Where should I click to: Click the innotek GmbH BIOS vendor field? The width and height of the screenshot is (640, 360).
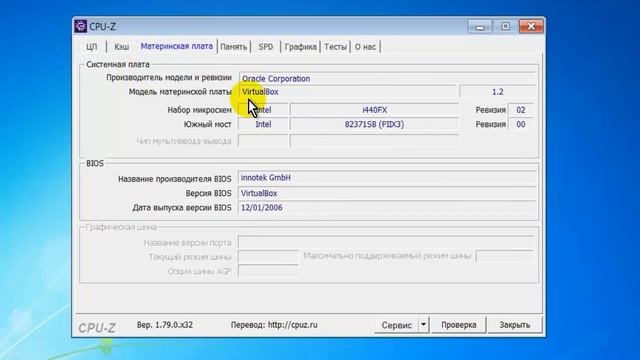click(387, 178)
